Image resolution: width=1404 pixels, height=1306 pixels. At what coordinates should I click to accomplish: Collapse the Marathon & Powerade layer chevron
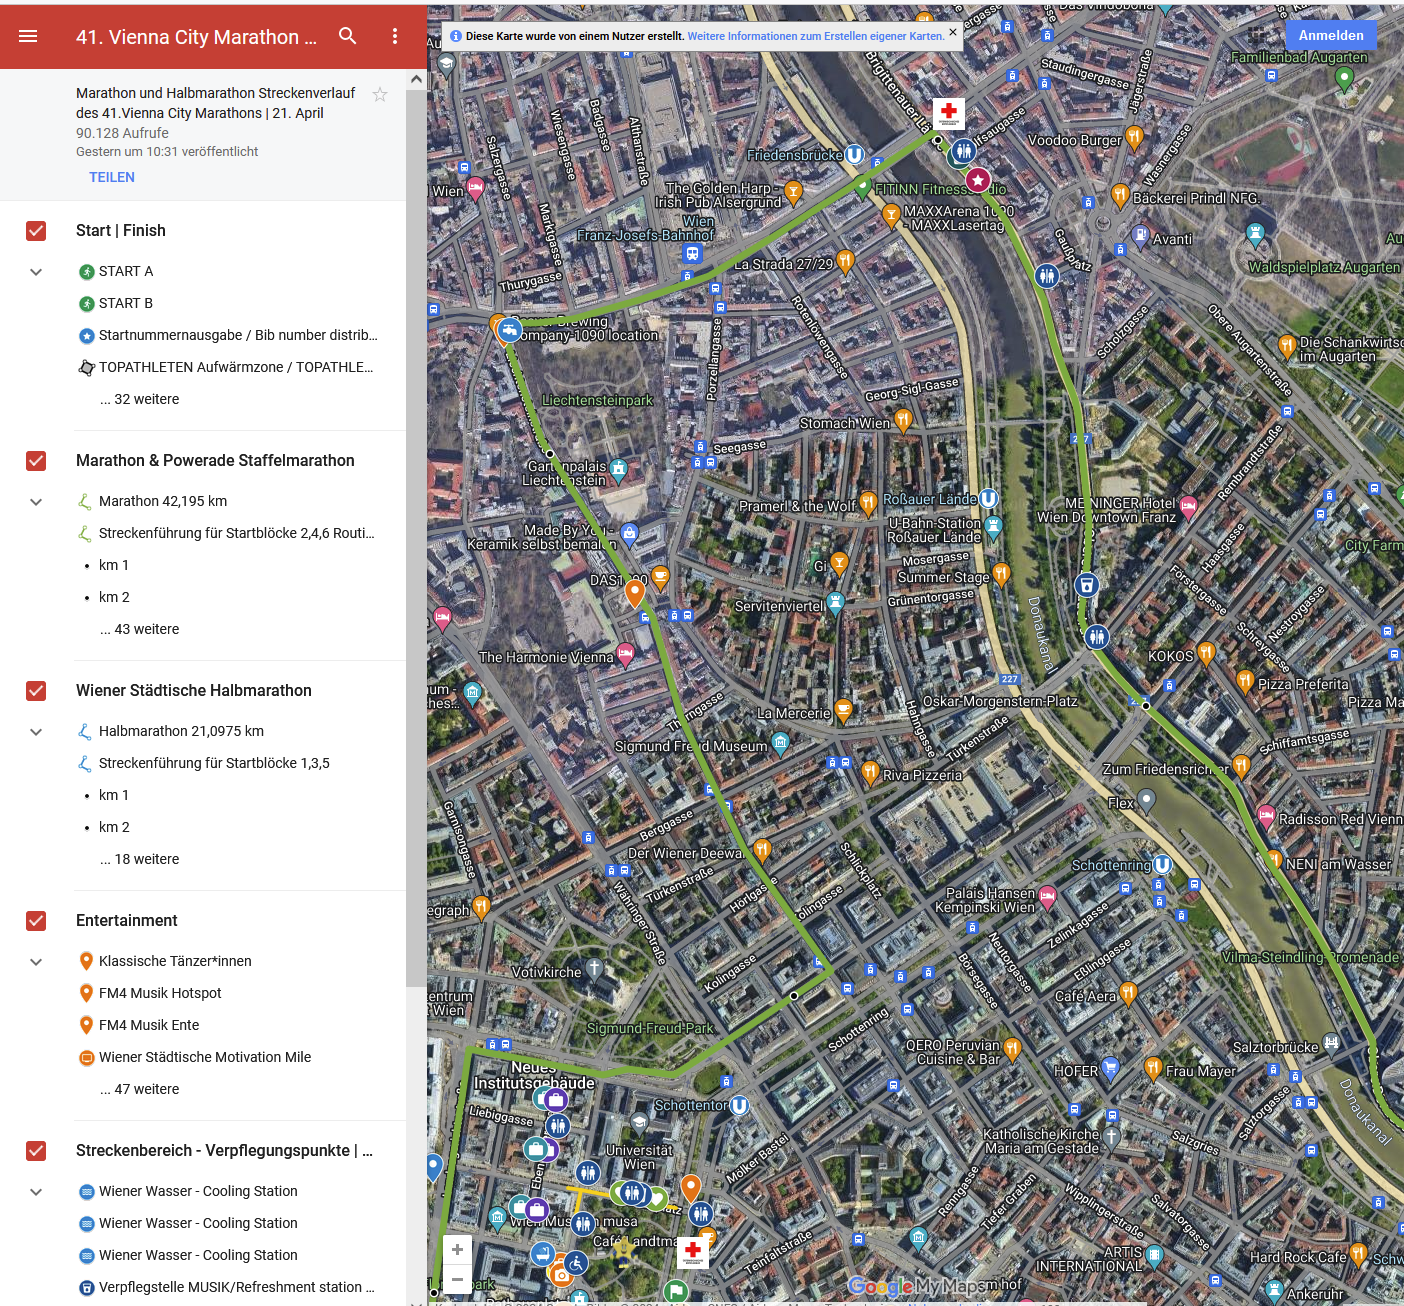point(36,502)
